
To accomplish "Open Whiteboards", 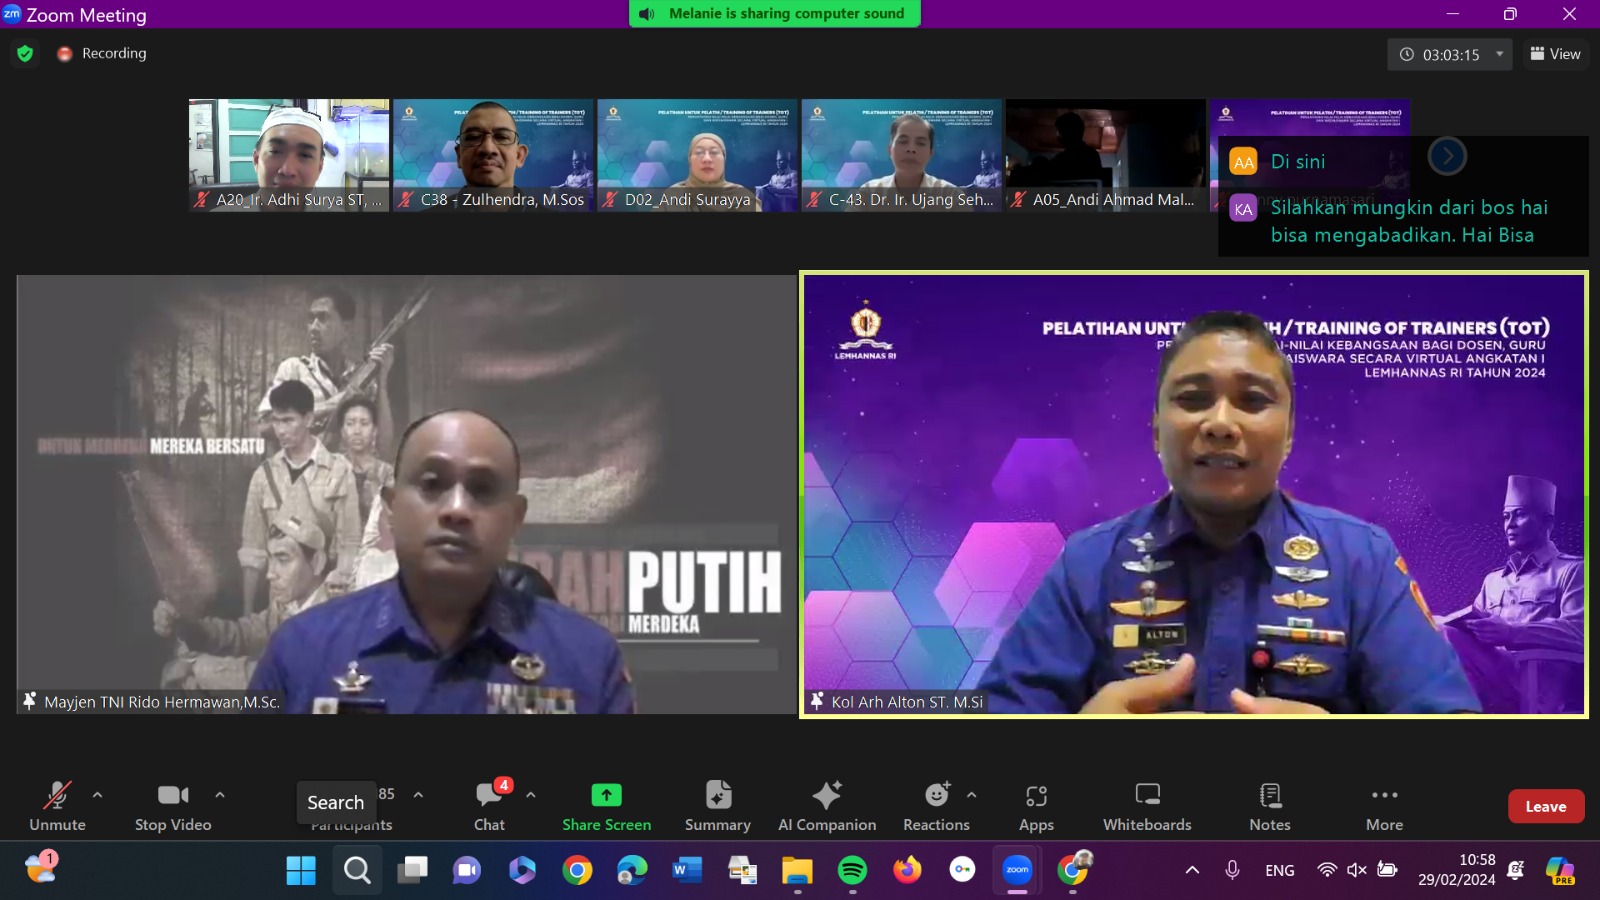I will tap(1147, 805).
